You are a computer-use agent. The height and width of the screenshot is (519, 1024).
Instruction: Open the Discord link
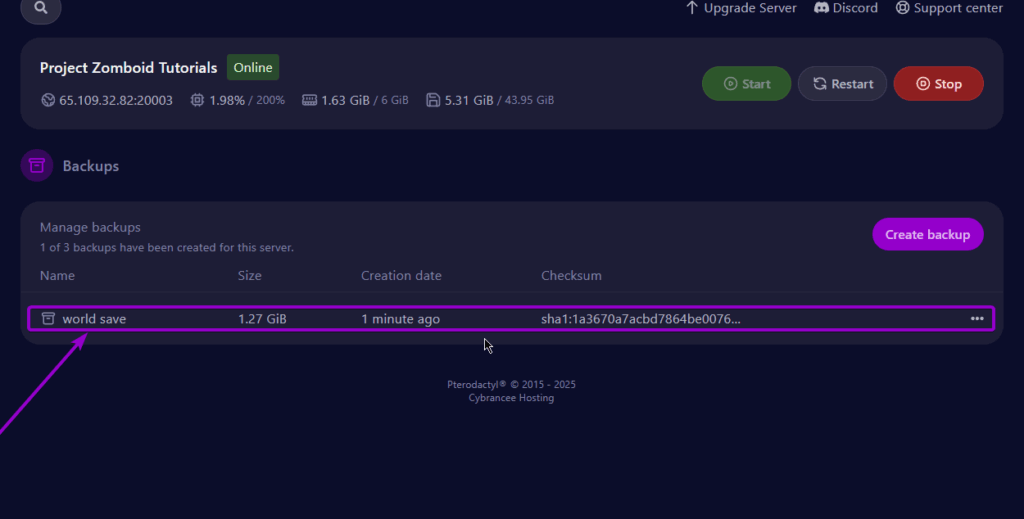pyautogui.click(x=846, y=8)
